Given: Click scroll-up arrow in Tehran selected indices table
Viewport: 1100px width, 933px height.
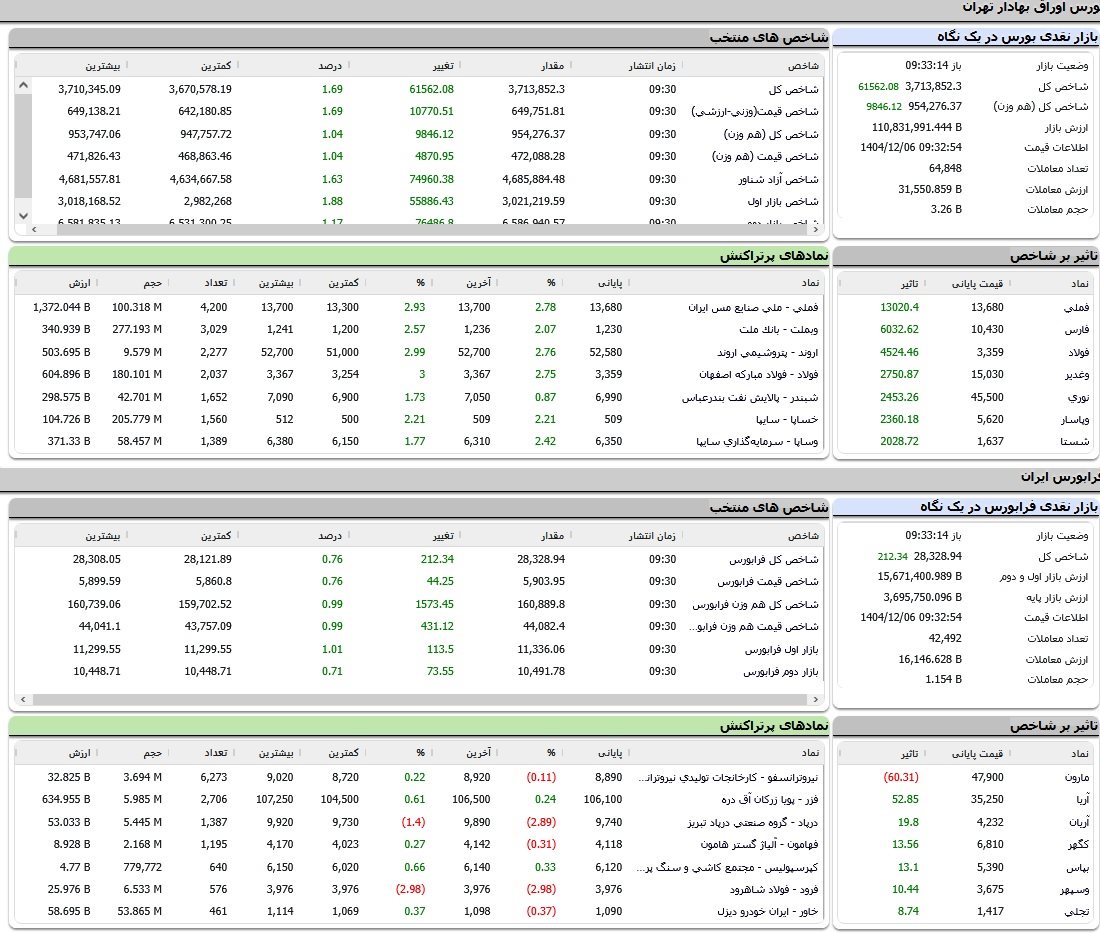Looking at the screenshot, I should (x=24, y=86).
